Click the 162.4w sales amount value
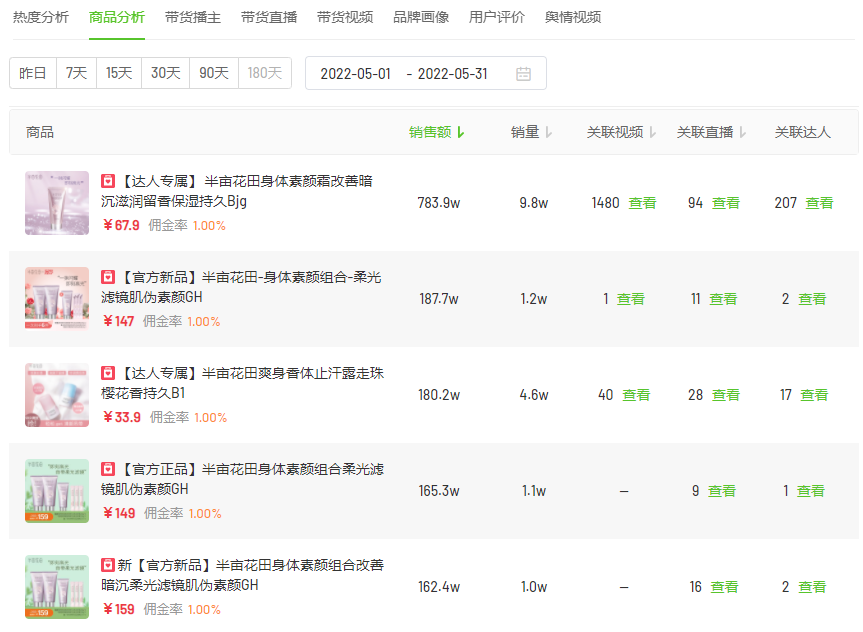The image size is (863, 632). pyautogui.click(x=439, y=587)
